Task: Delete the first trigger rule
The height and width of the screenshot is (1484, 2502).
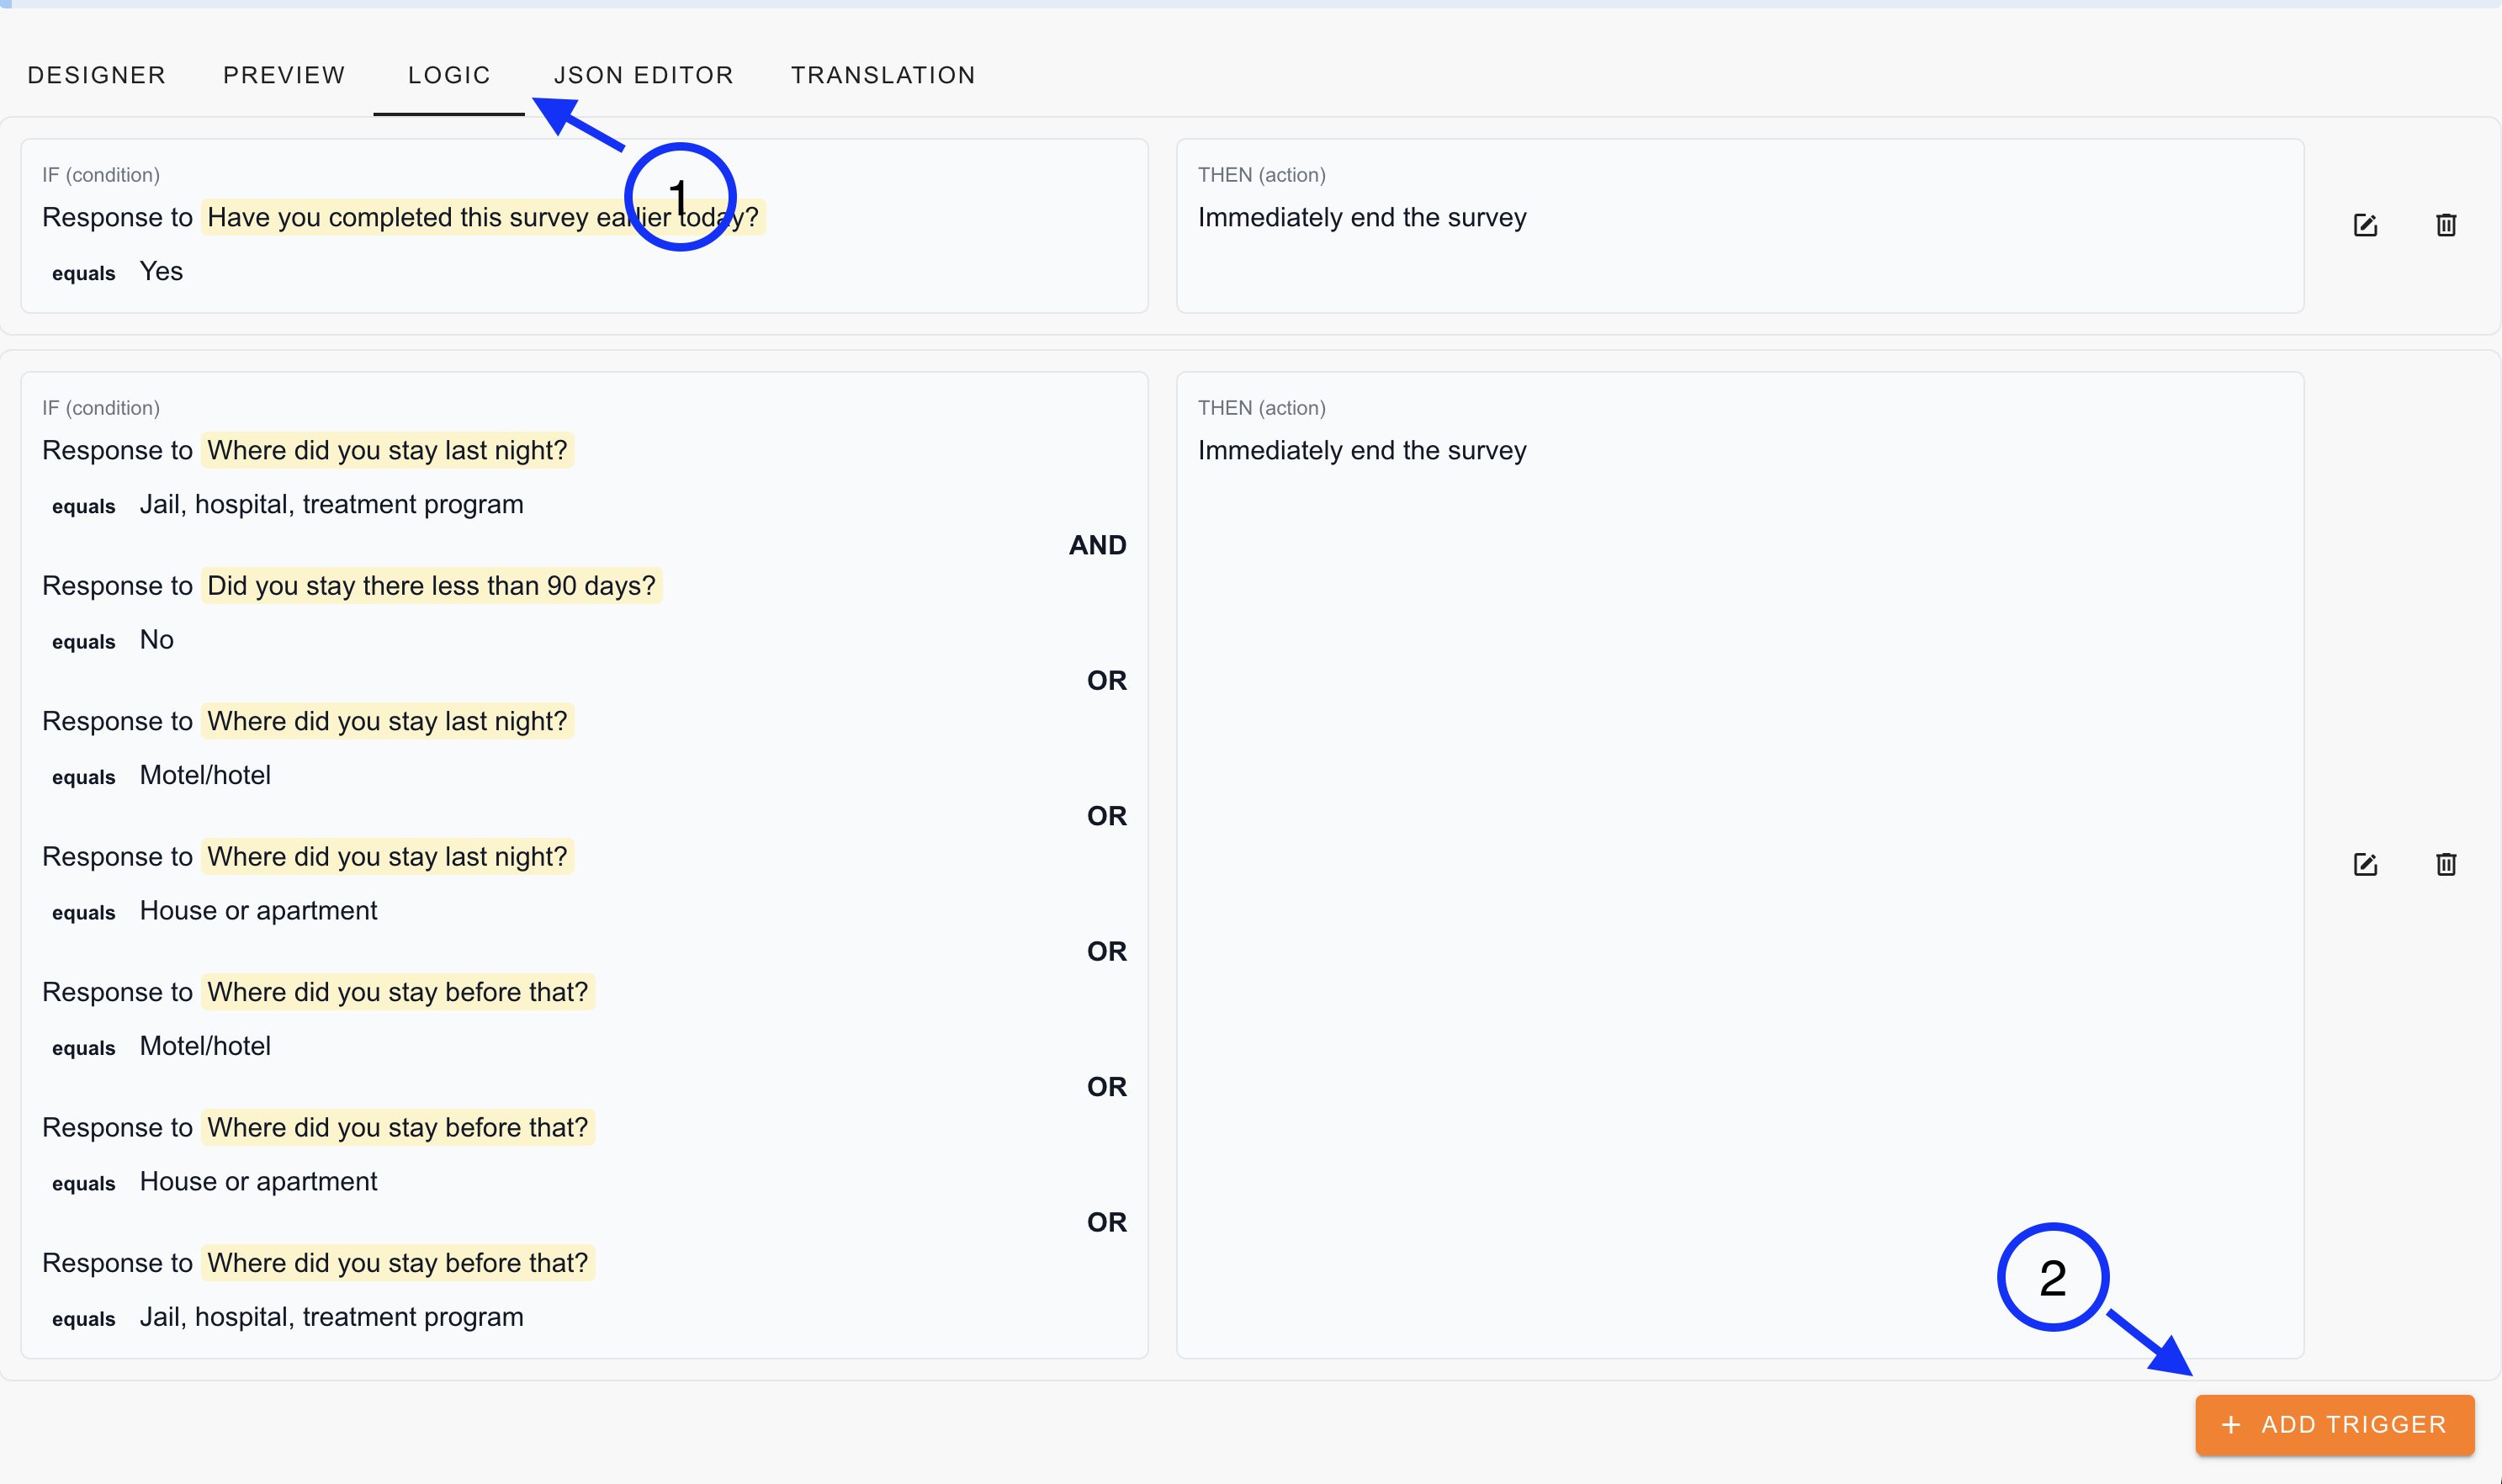Action: click(2446, 225)
